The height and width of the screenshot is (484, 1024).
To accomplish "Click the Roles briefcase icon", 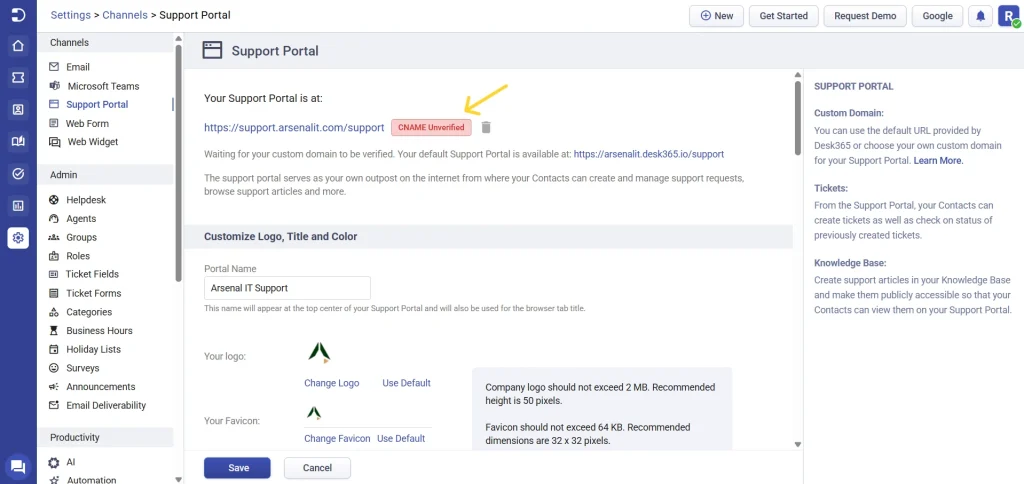I will tap(54, 256).
